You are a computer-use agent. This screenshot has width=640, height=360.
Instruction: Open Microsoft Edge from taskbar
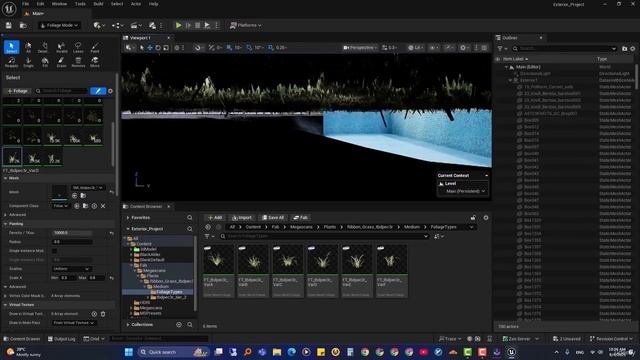(291, 352)
